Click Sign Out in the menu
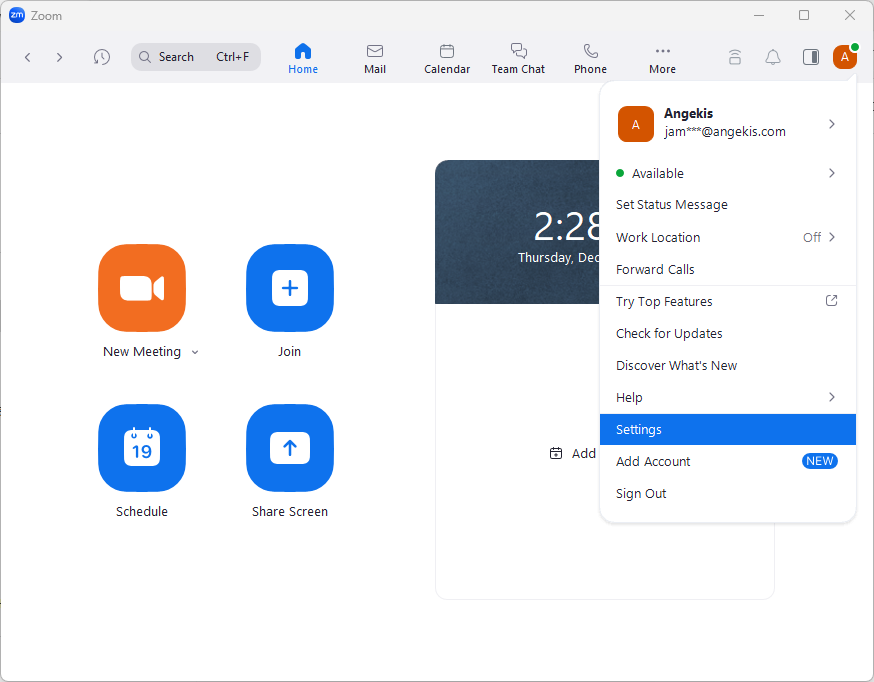 tap(641, 493)
